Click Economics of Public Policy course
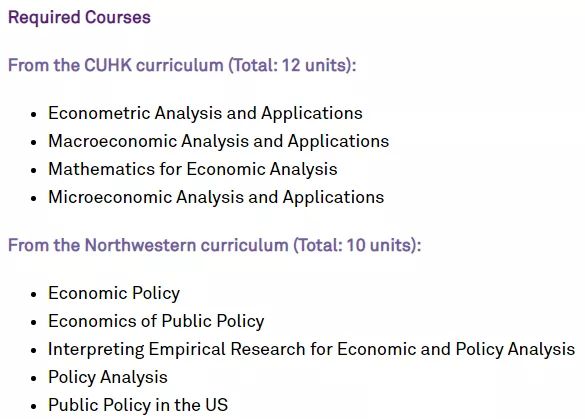Screen dimensions: 585x419 click(156, 322)
